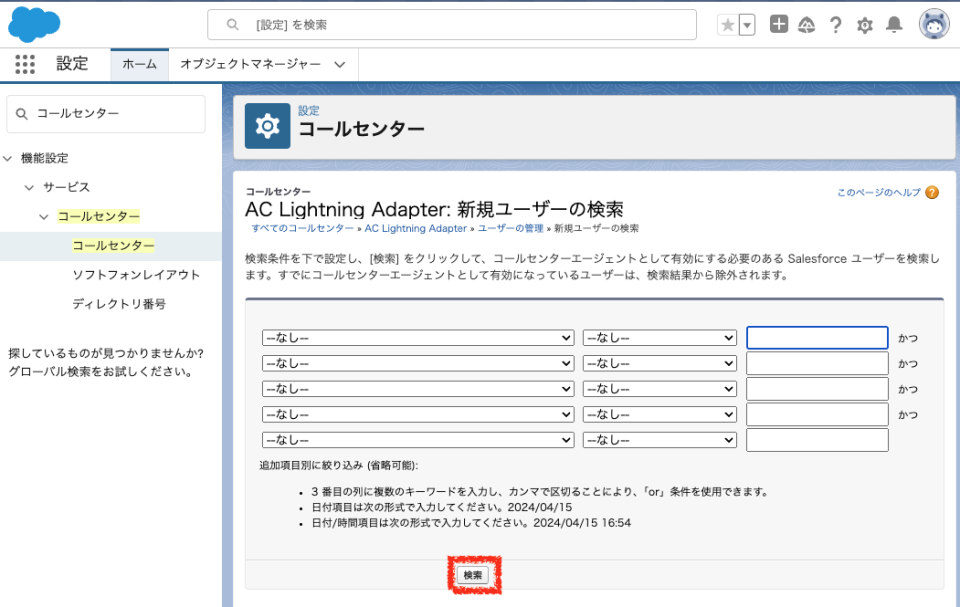This screenshot has height=607, width=960.
Task: Click the blue gear setup page icon
Action: coord(268,126)
